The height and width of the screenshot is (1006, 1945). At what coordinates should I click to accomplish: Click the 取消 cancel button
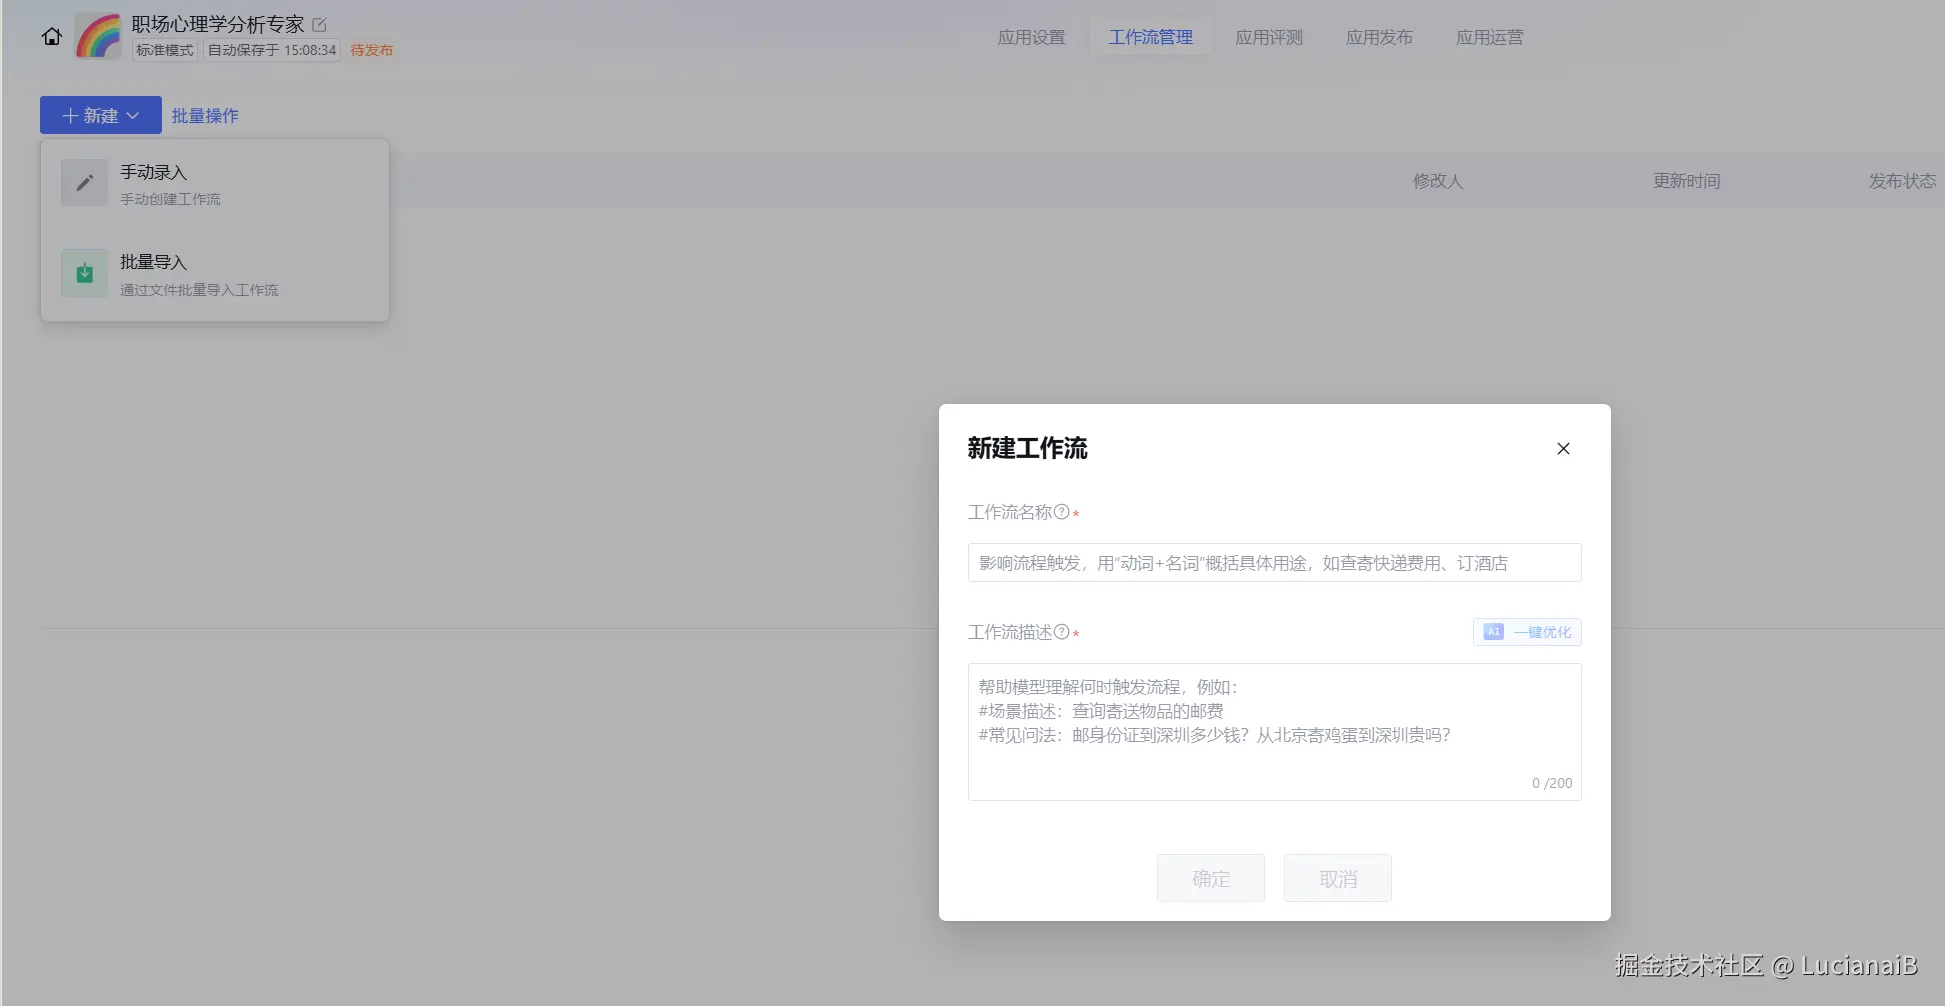coord(1337,878)
